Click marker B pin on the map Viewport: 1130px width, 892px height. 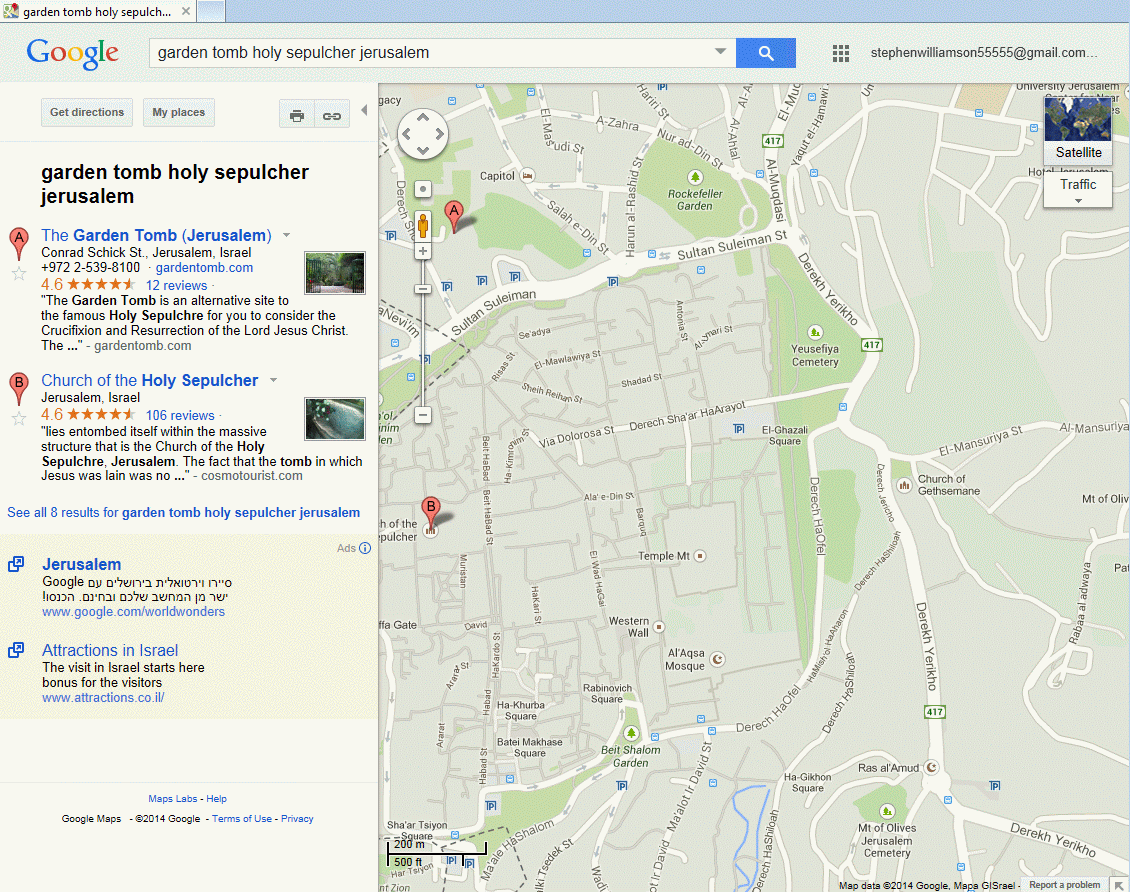431,514
